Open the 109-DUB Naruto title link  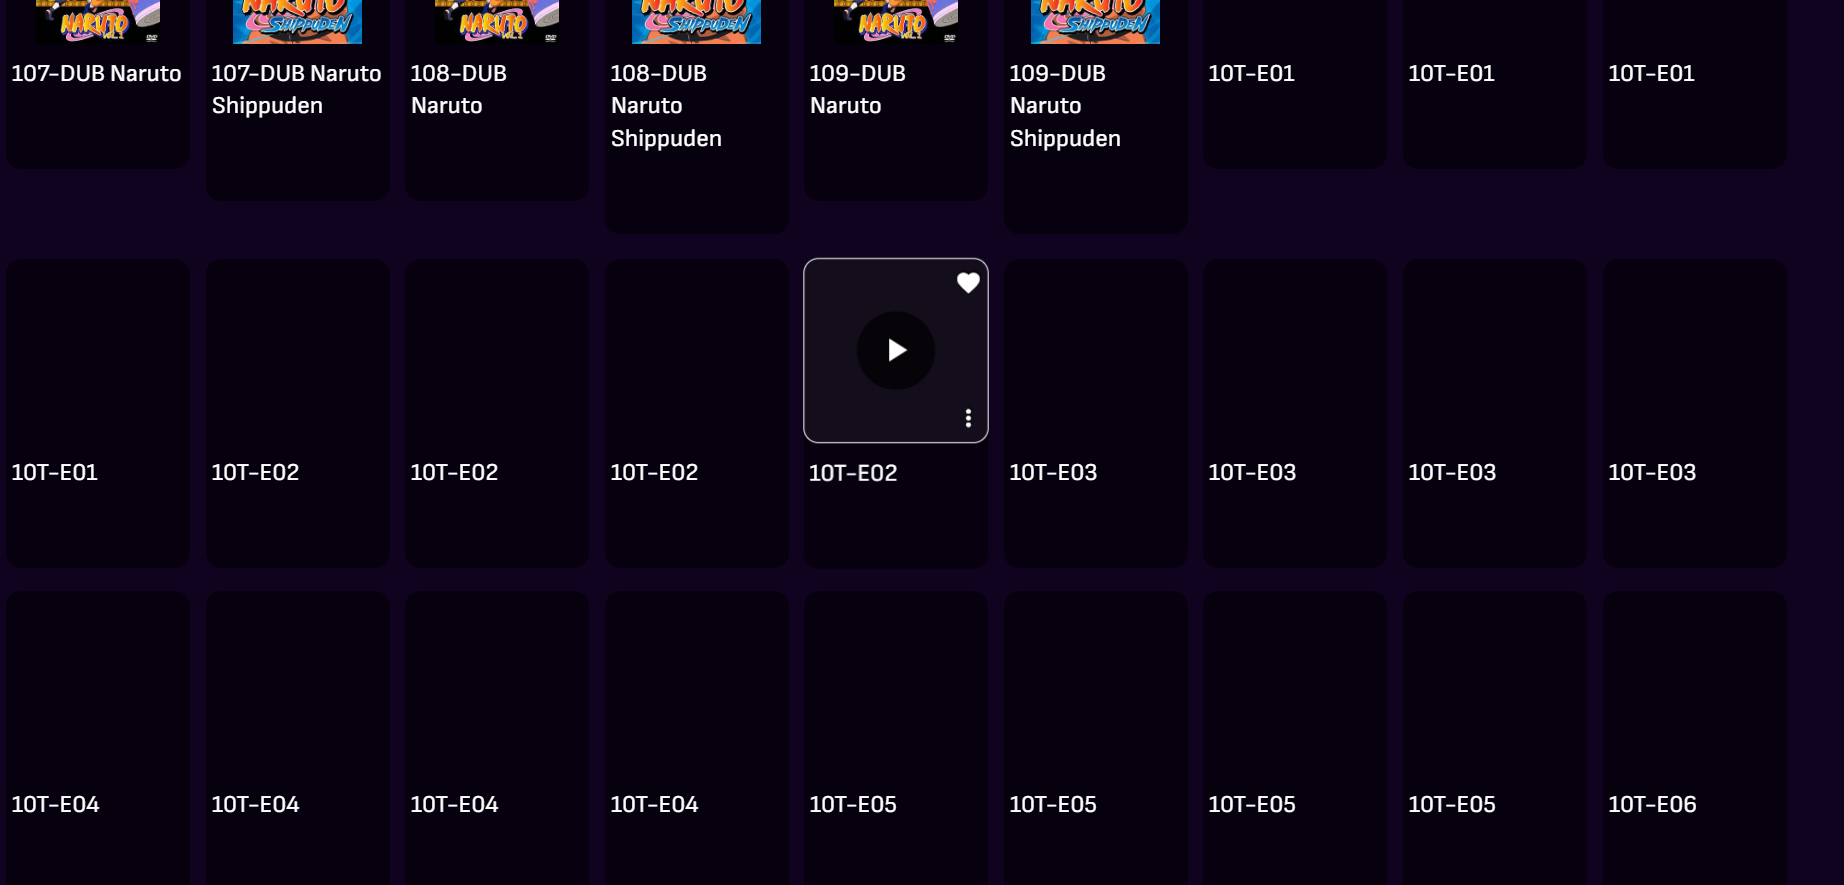(x=857, y=89)
